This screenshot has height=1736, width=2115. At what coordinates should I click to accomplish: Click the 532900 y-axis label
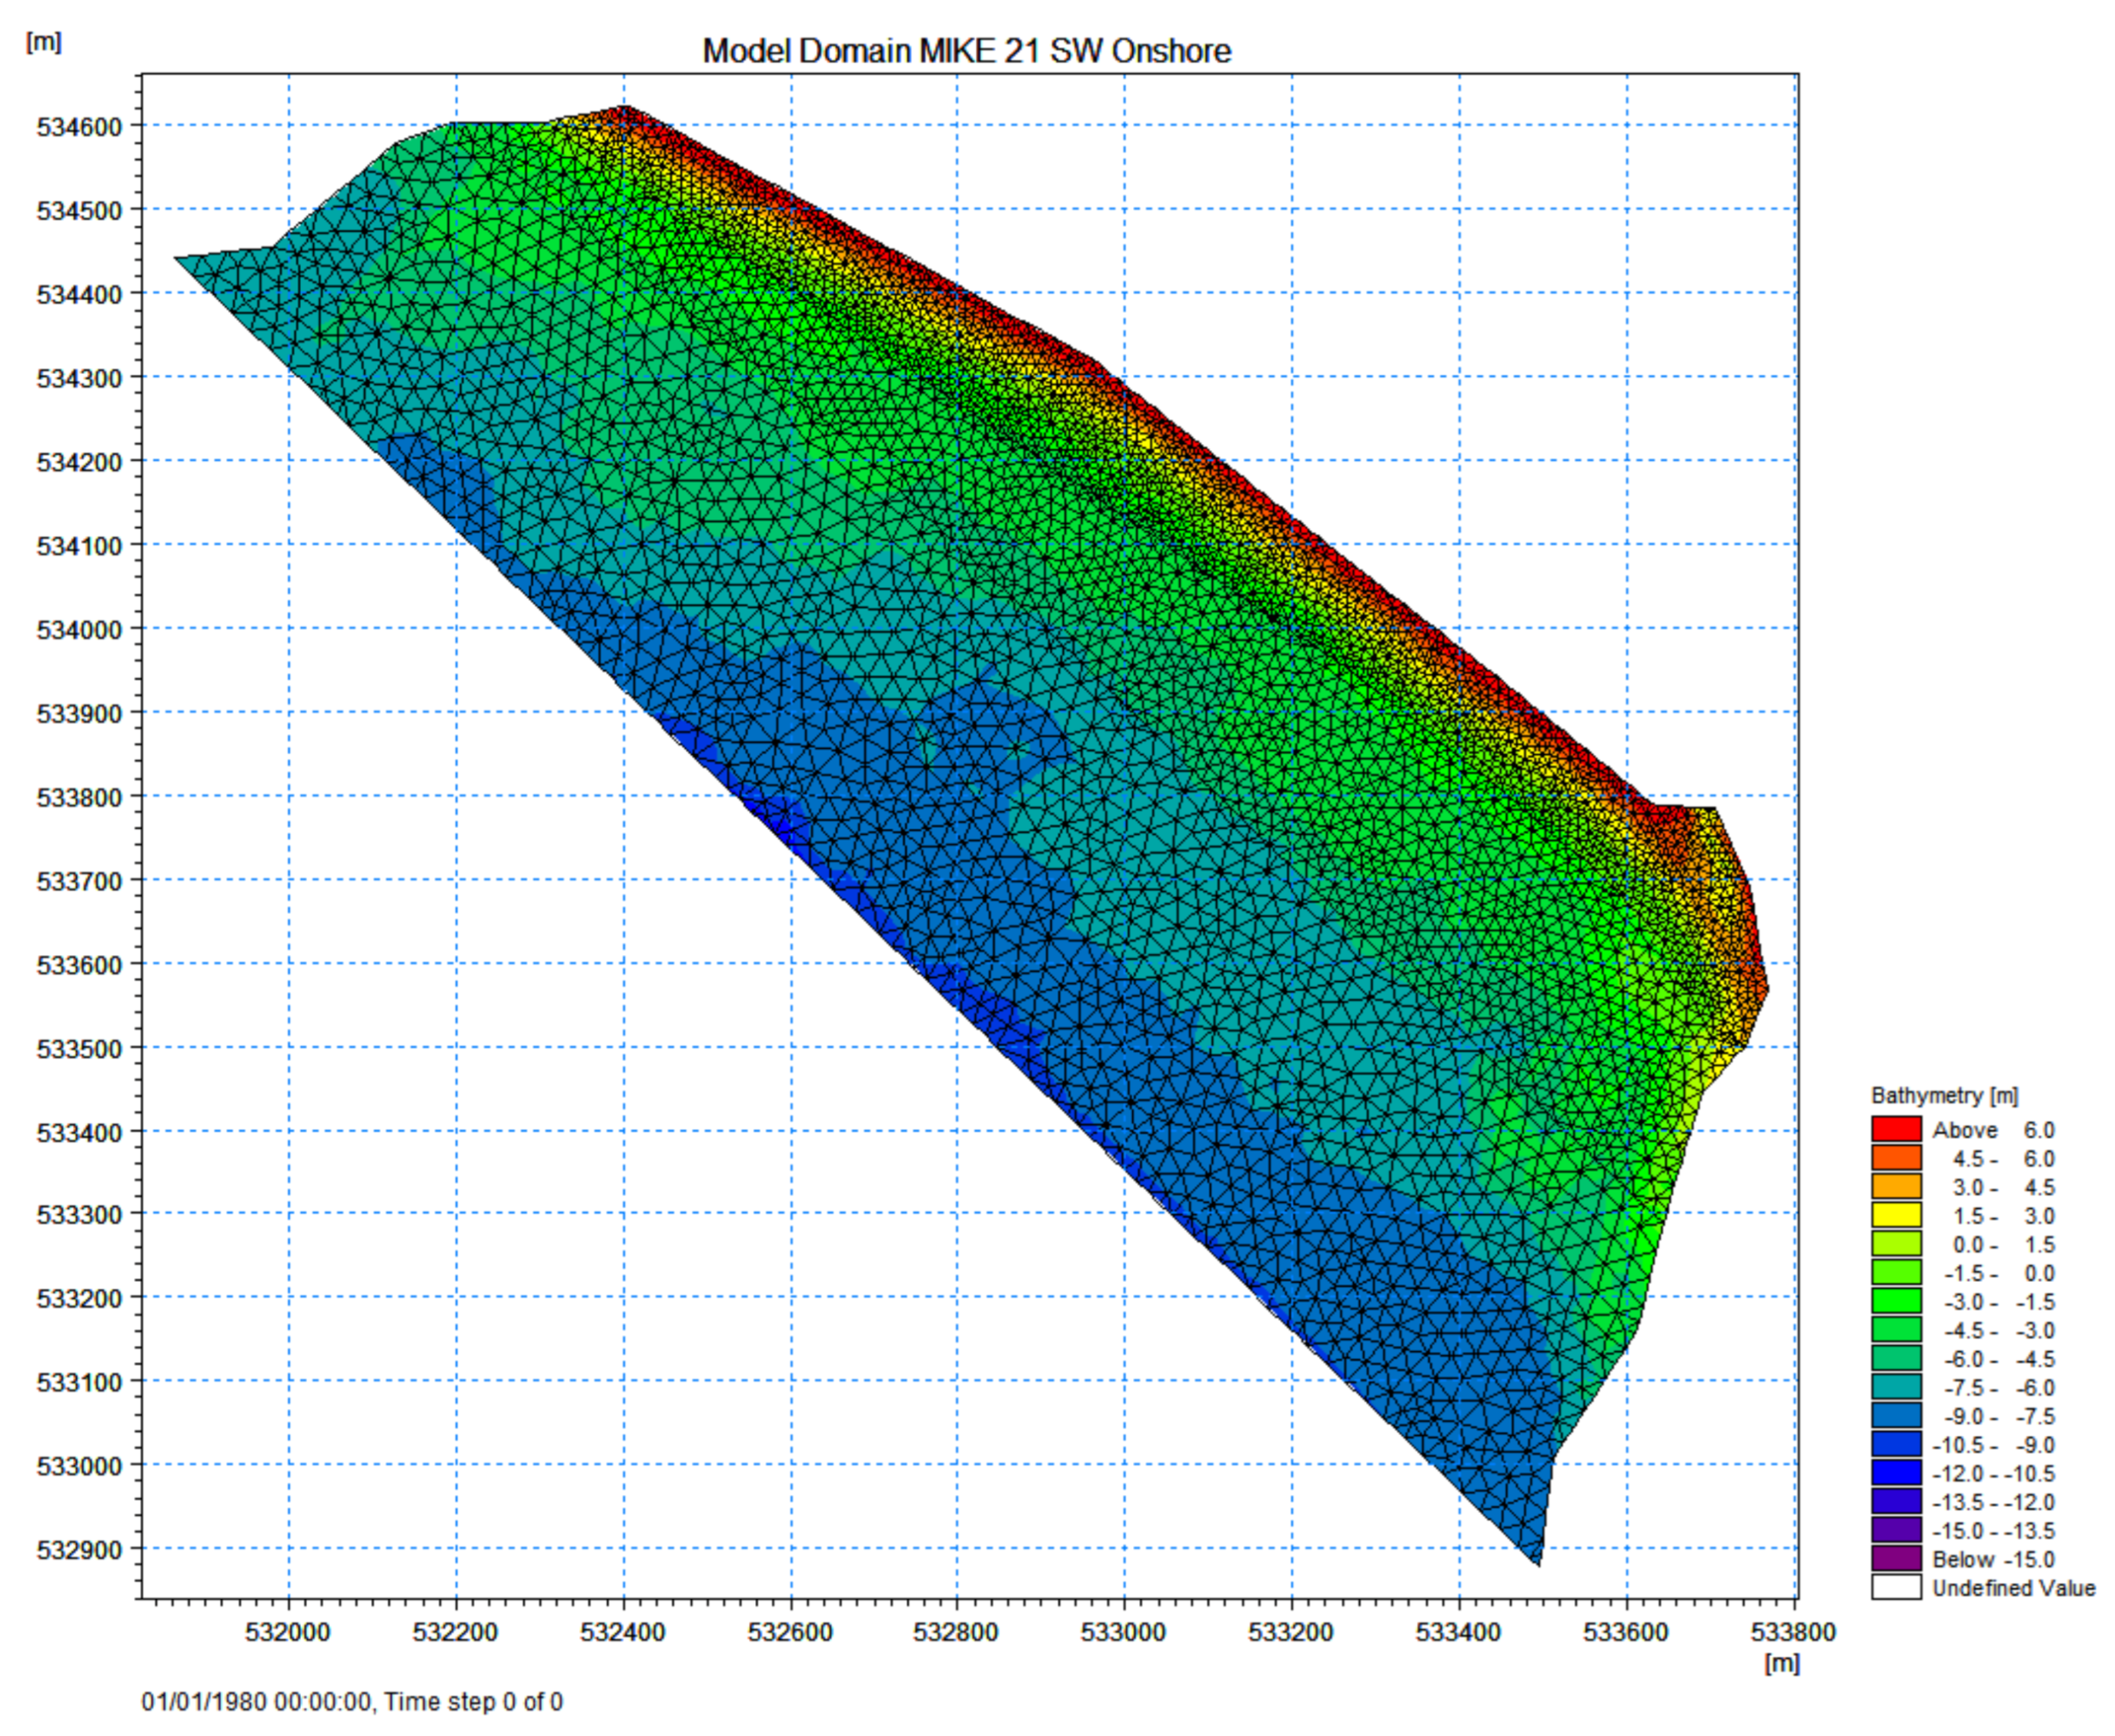coord(79,1550)
